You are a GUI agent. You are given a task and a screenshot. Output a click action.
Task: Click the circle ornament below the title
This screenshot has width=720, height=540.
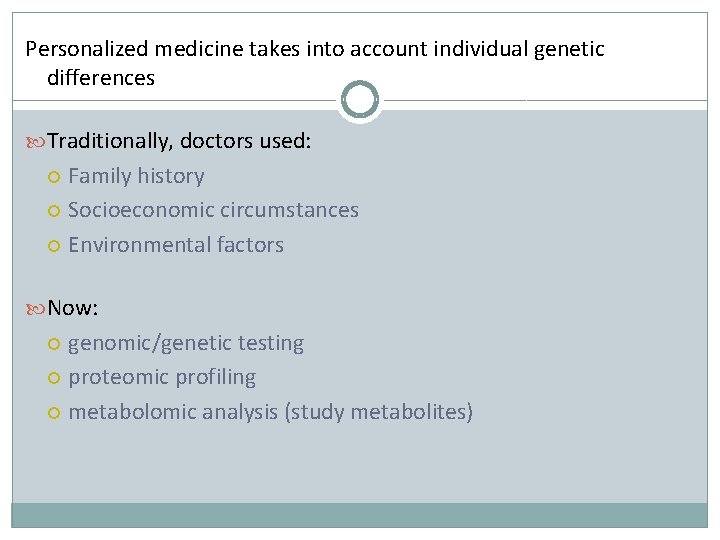[x=360, y=100]
